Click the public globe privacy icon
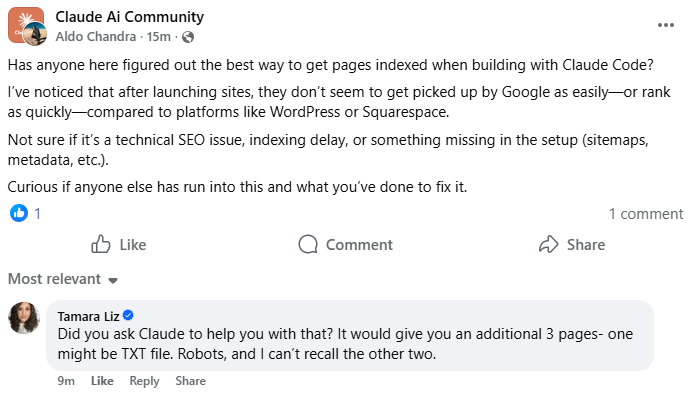Image resolution: width=691 pixels, height=416 pixels. (188, 37)
